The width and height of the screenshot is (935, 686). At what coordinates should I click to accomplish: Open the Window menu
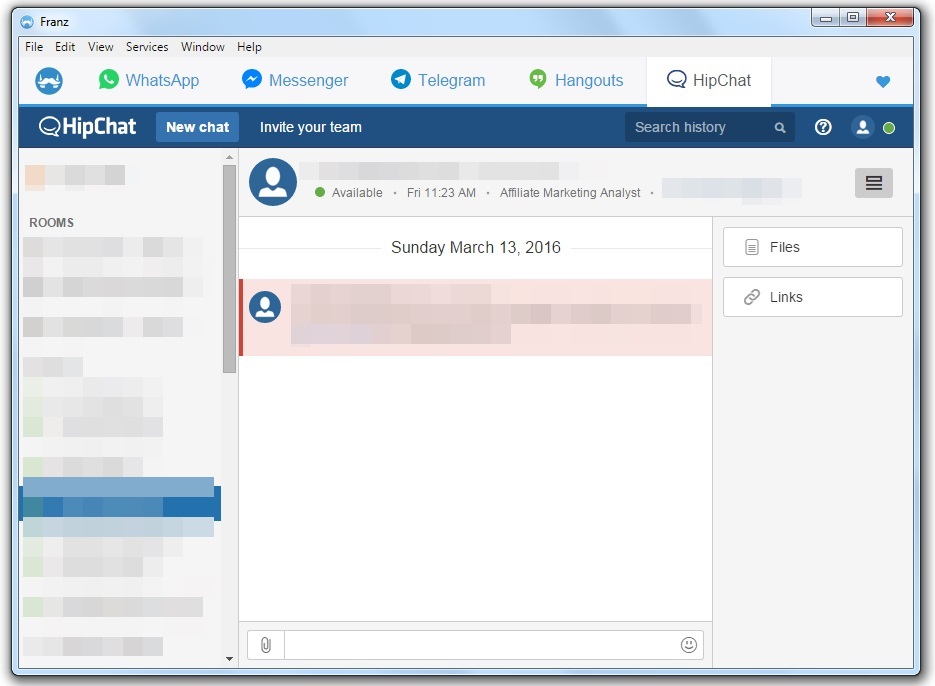(203, 47)
